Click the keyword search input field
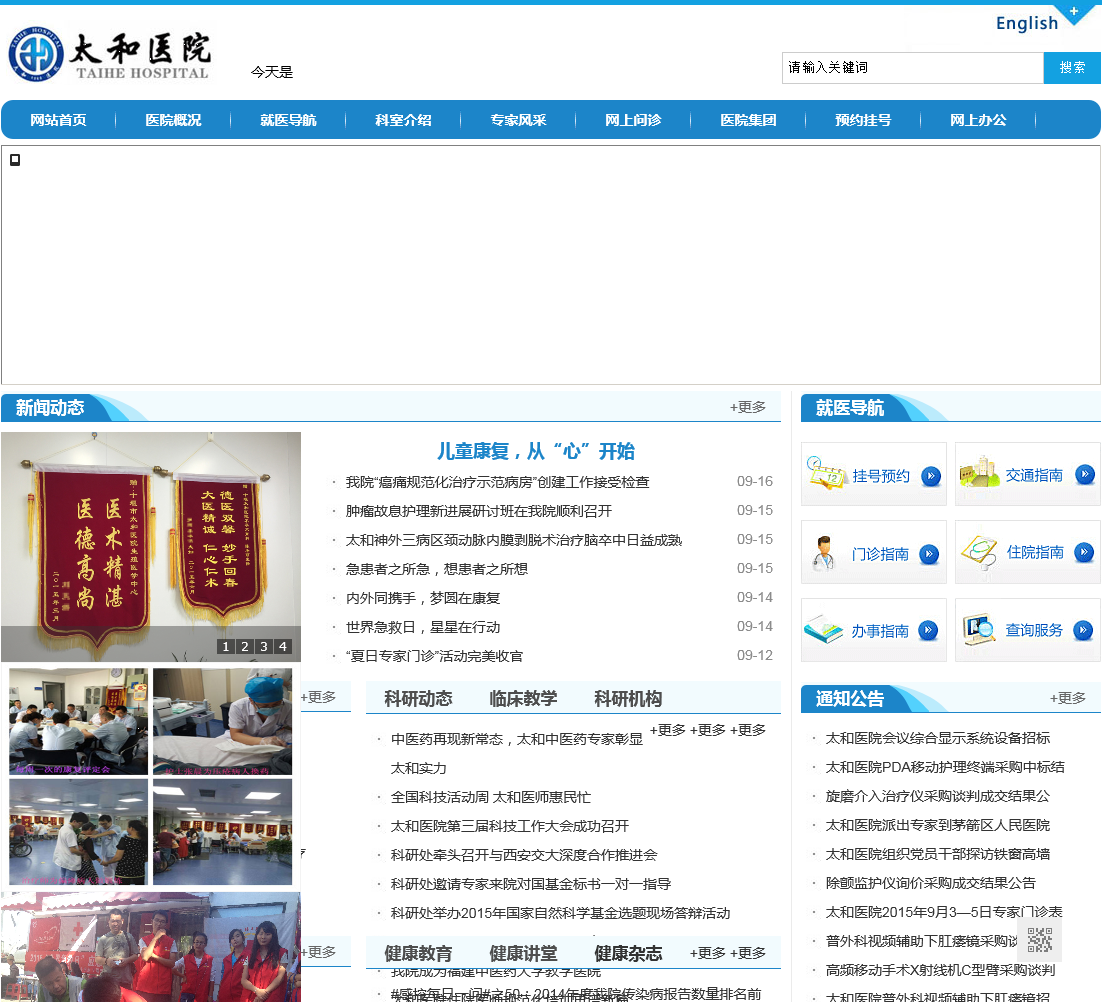The width and height of the screenshot is (1102, 1002). pyautogui.click(x=912, y=67)
